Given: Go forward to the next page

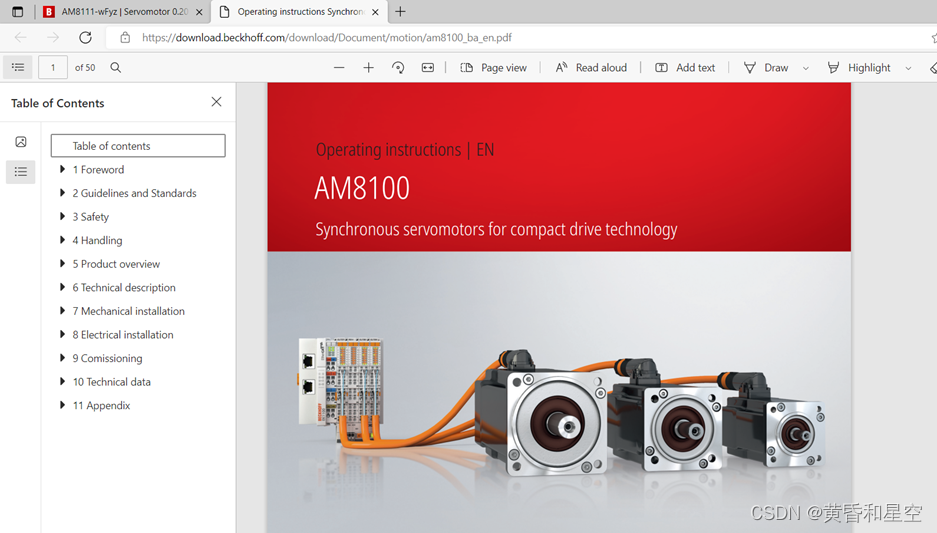Looking at the screenshot, I should pyautogui.click(x=53, y=38).
